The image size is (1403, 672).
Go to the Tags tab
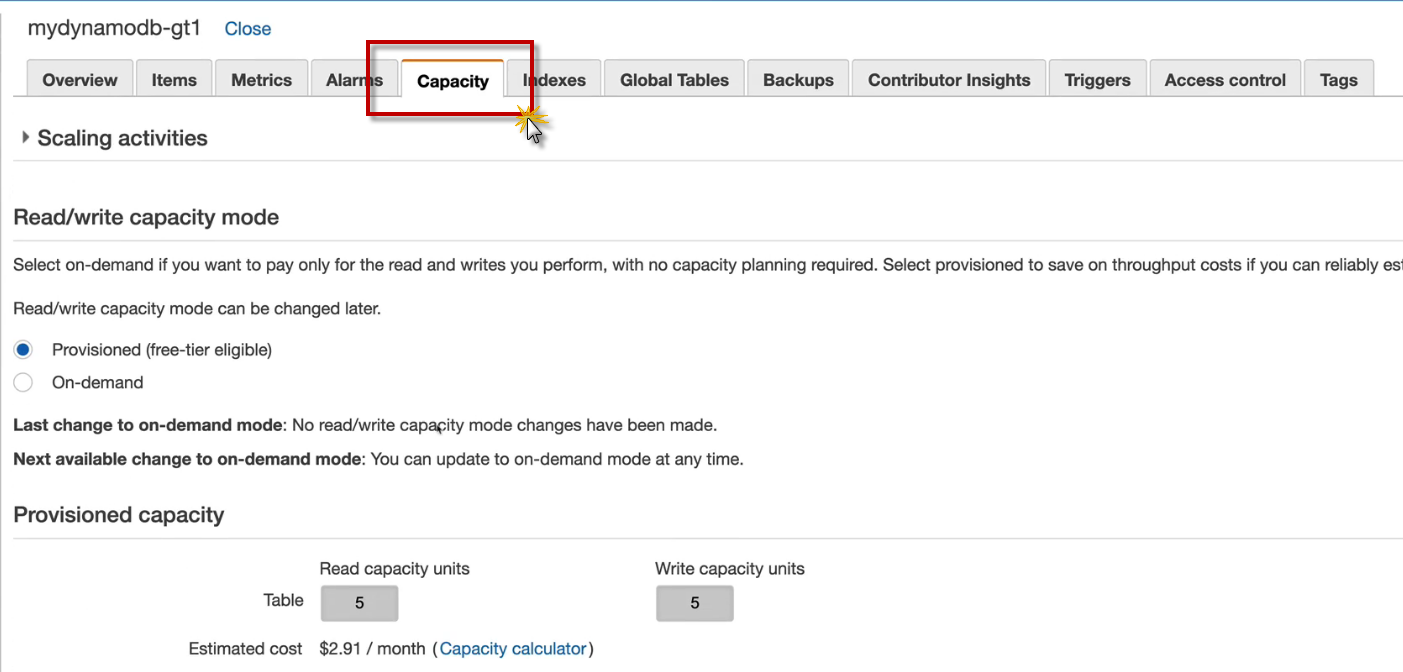(1338, 80)
